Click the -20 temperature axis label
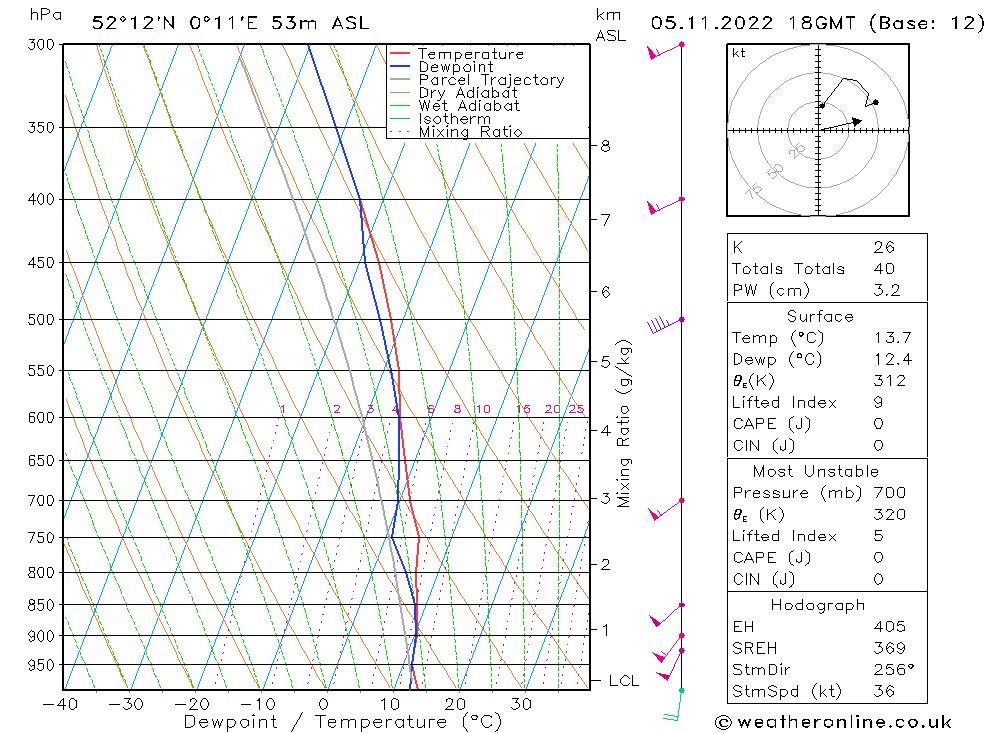This screenshot has width=1000, height=733. [192, 704]
